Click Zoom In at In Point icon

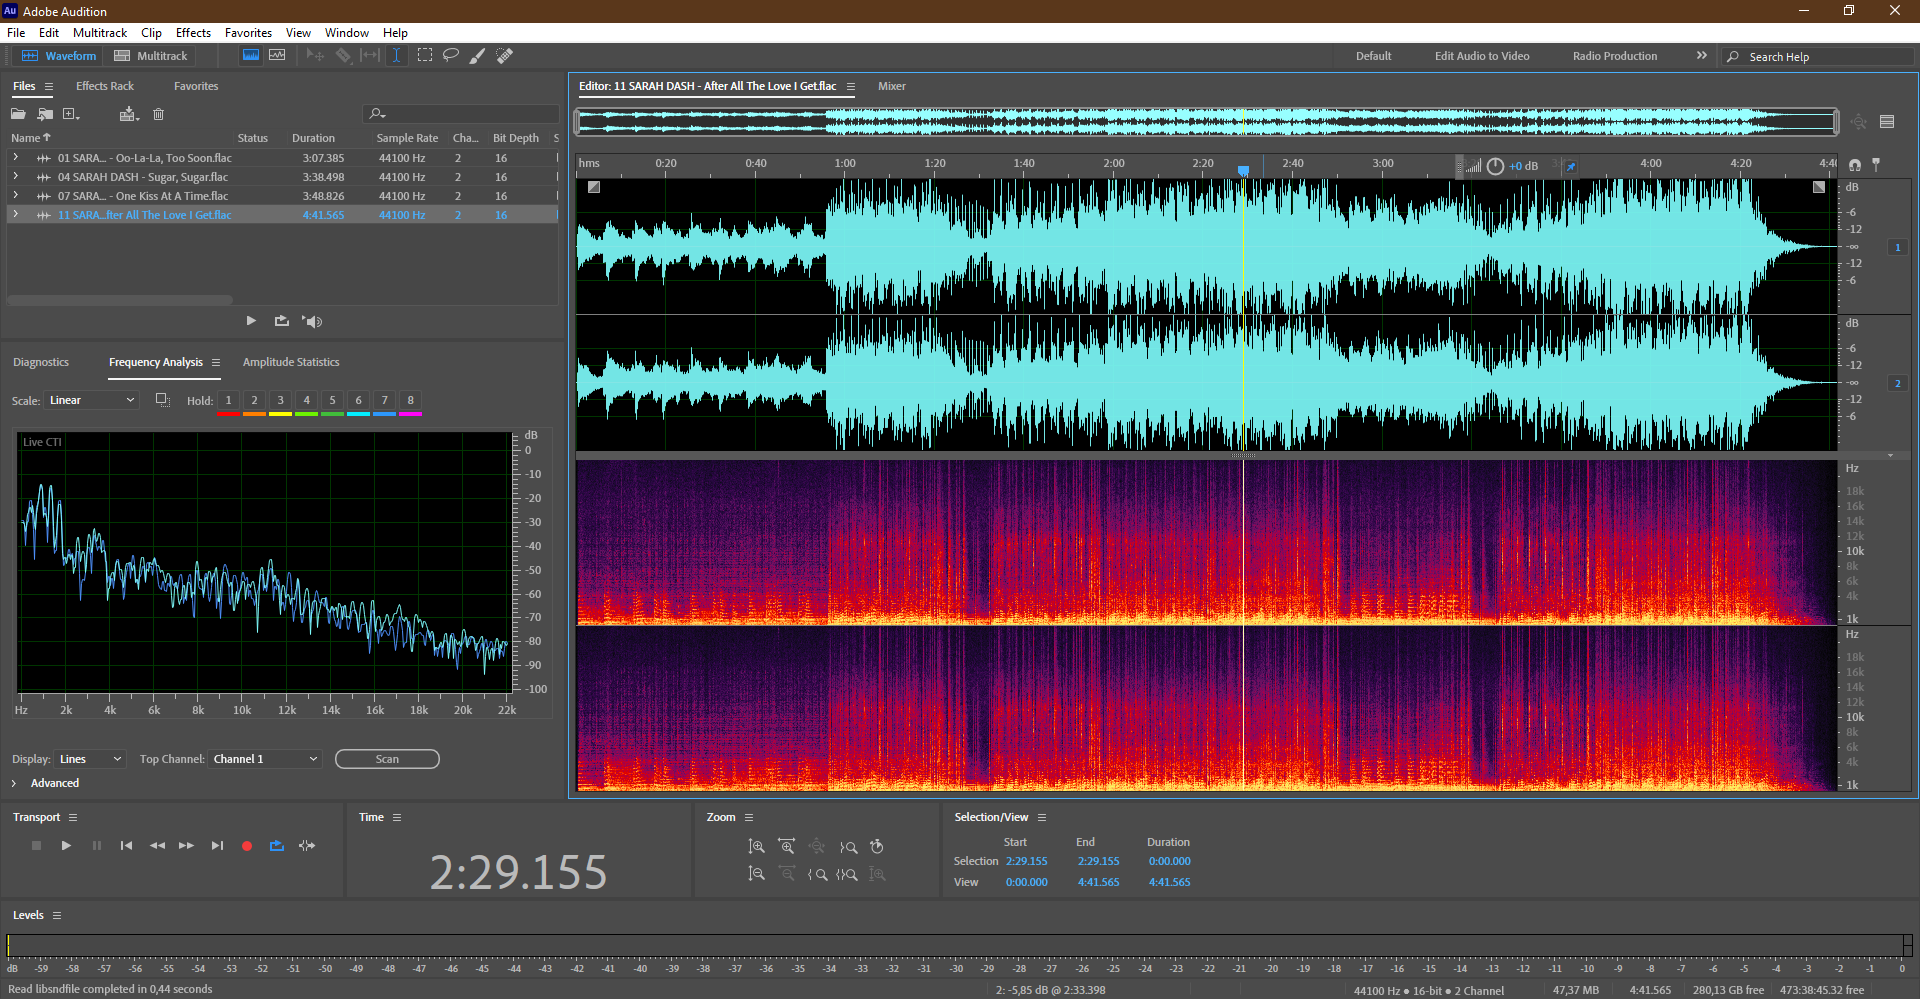(817, 874)
